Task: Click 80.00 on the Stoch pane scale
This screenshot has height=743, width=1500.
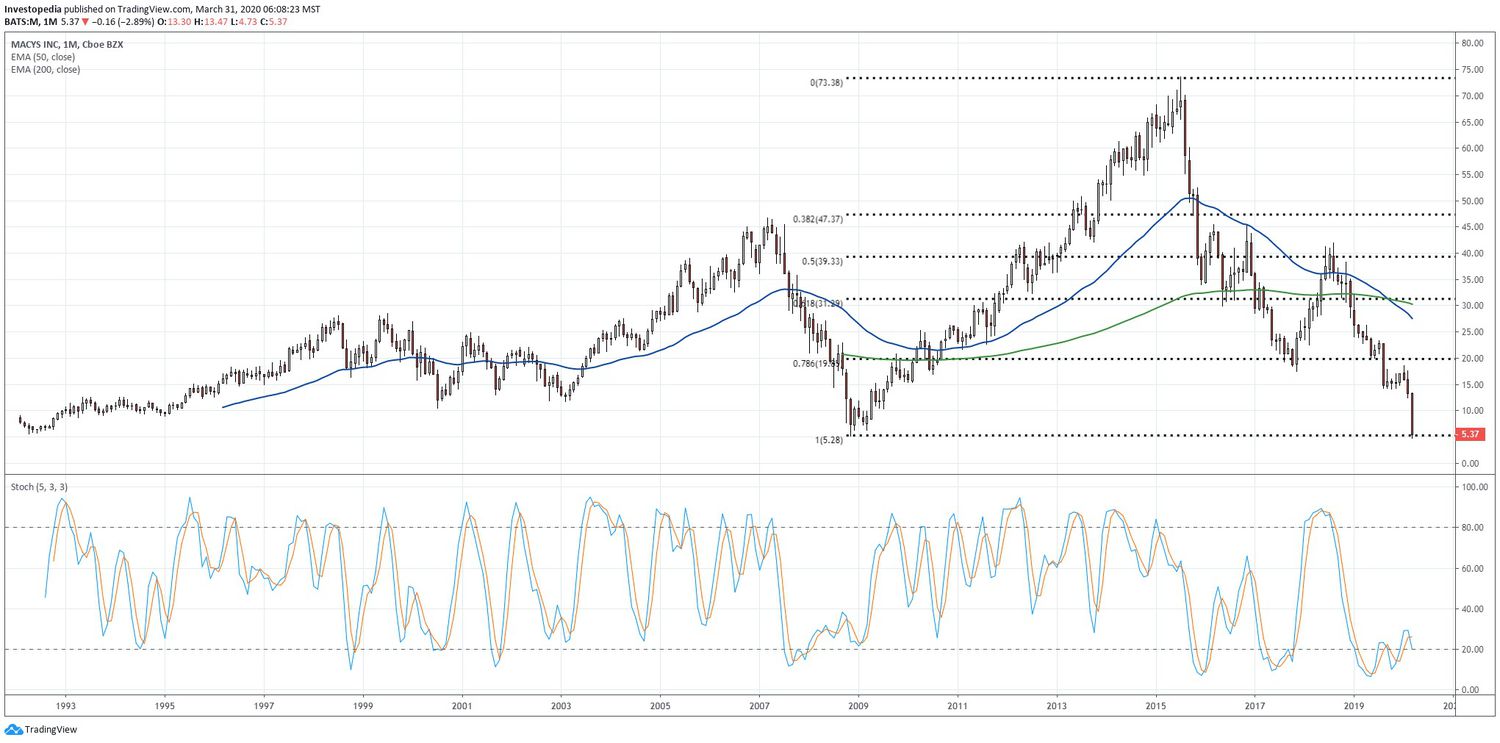Action: 1470,528
